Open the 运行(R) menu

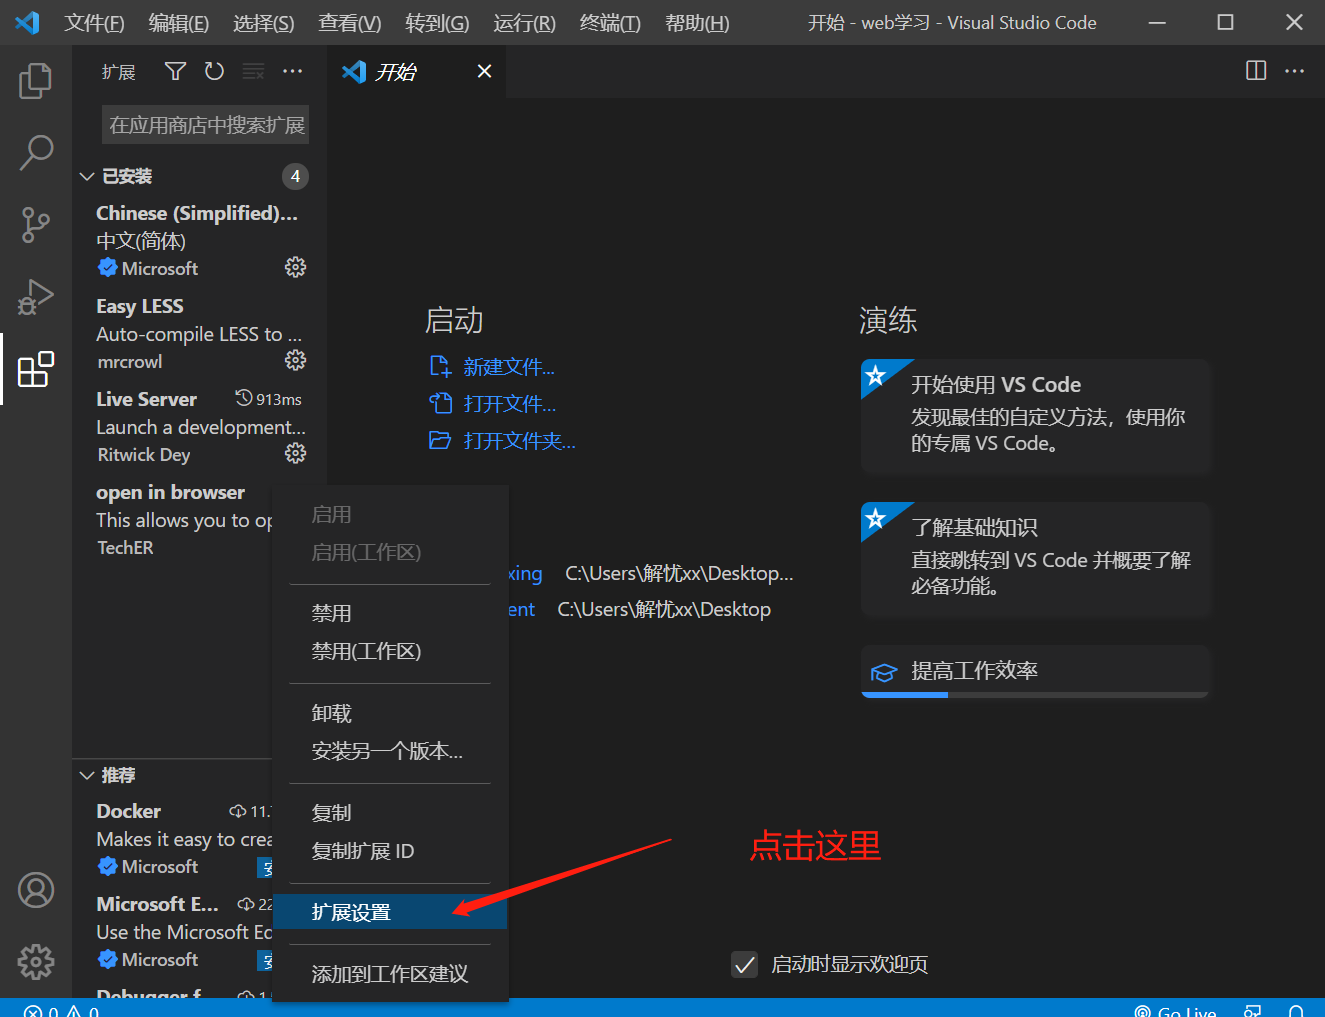point(524,22)
